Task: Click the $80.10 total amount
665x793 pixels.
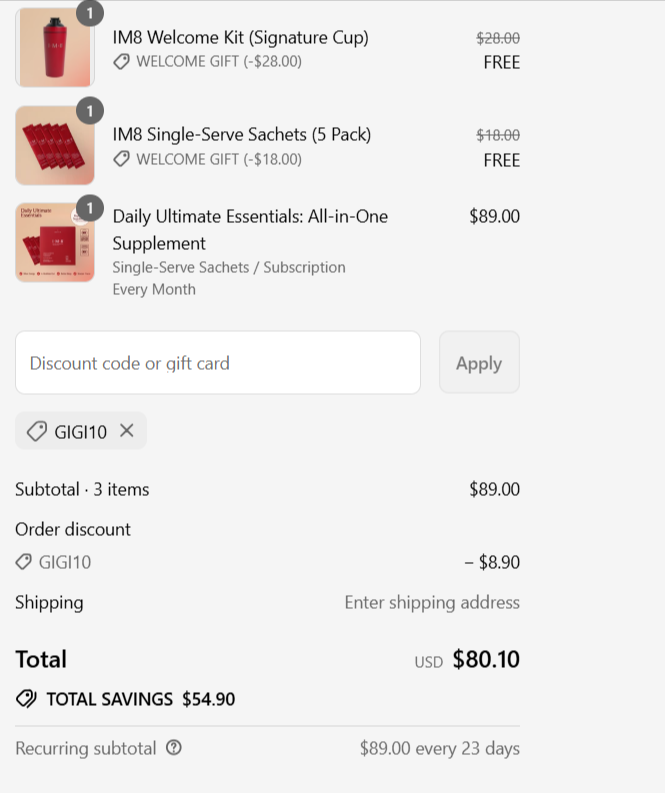Action: pyautogui.click(x=486, y=659)
